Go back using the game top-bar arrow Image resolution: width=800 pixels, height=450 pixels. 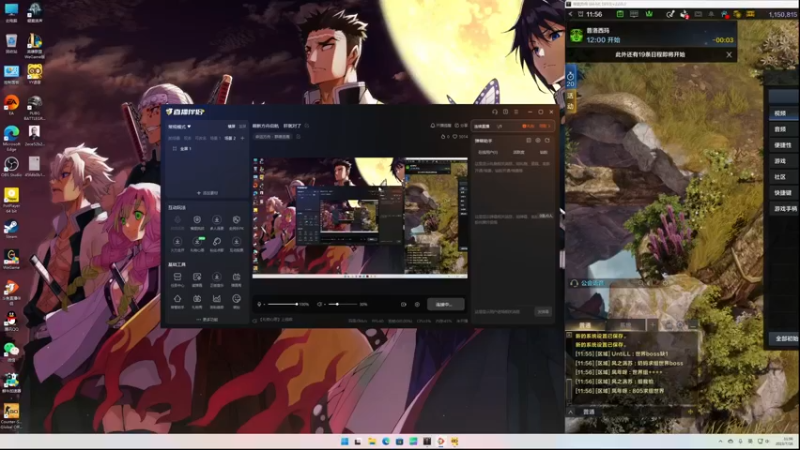[x=570, y=14]
